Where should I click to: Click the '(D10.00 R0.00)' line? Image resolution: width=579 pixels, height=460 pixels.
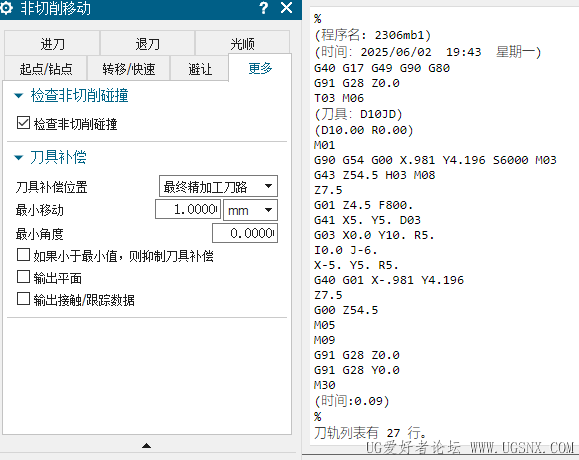coord(364,130)
